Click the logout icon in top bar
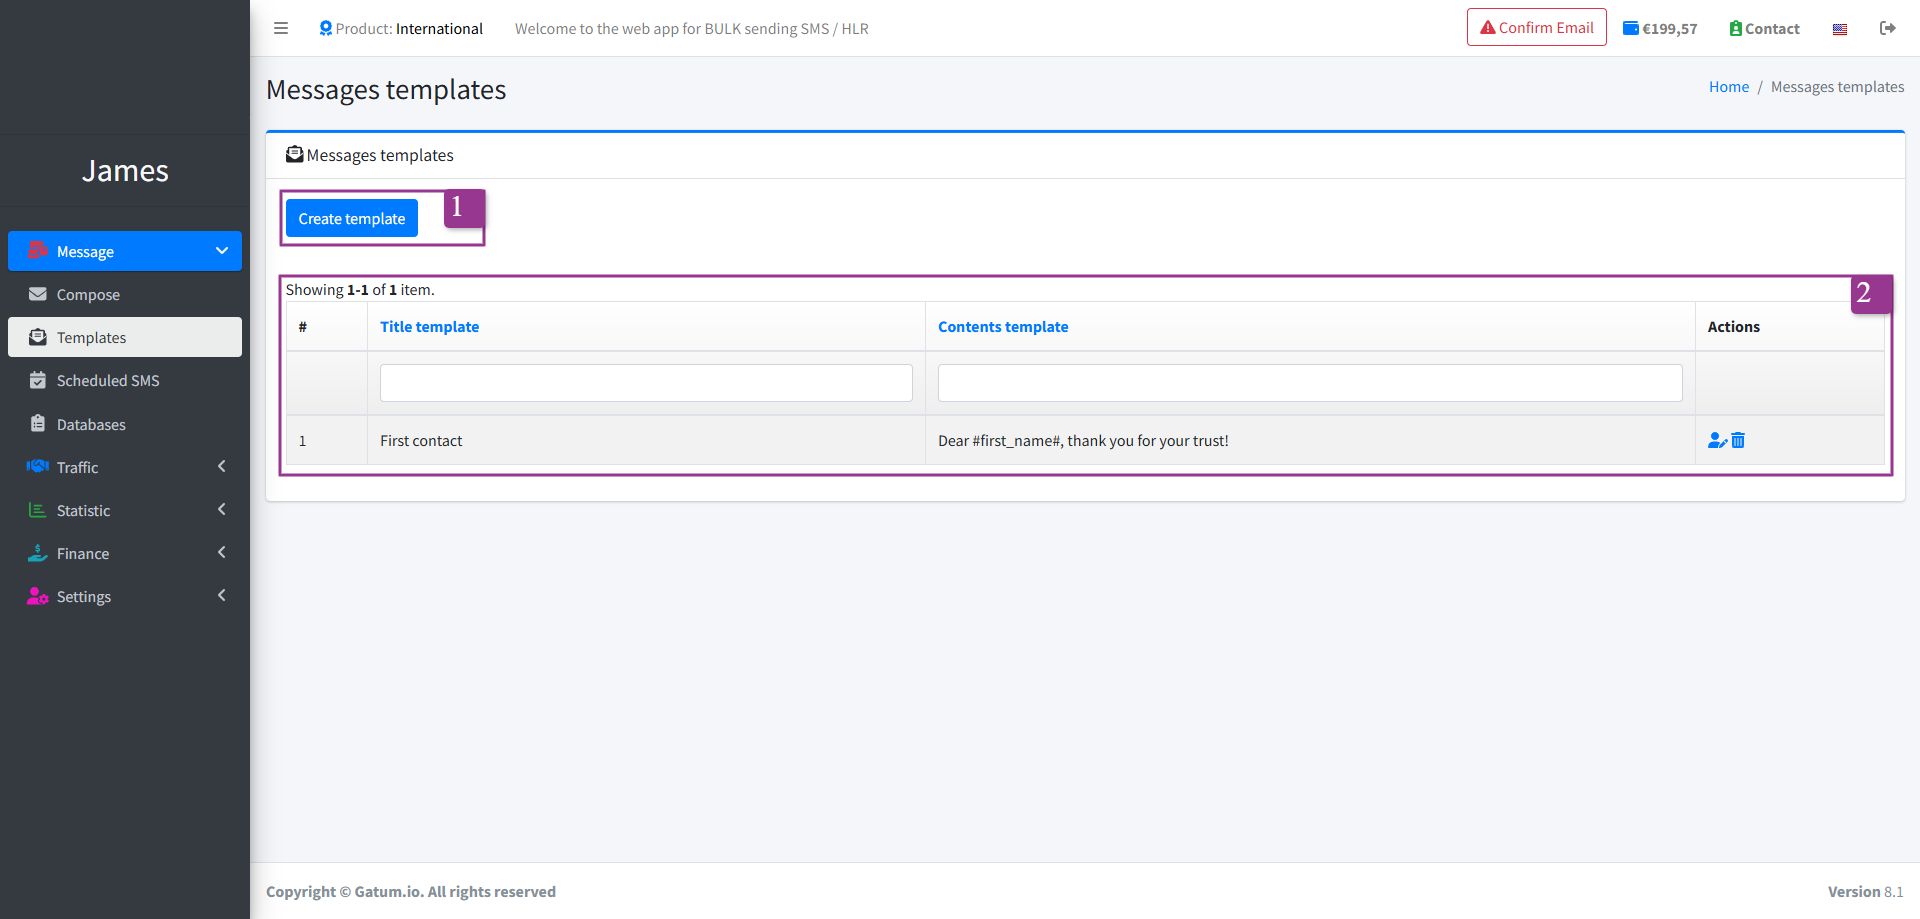 (1887, 28)
